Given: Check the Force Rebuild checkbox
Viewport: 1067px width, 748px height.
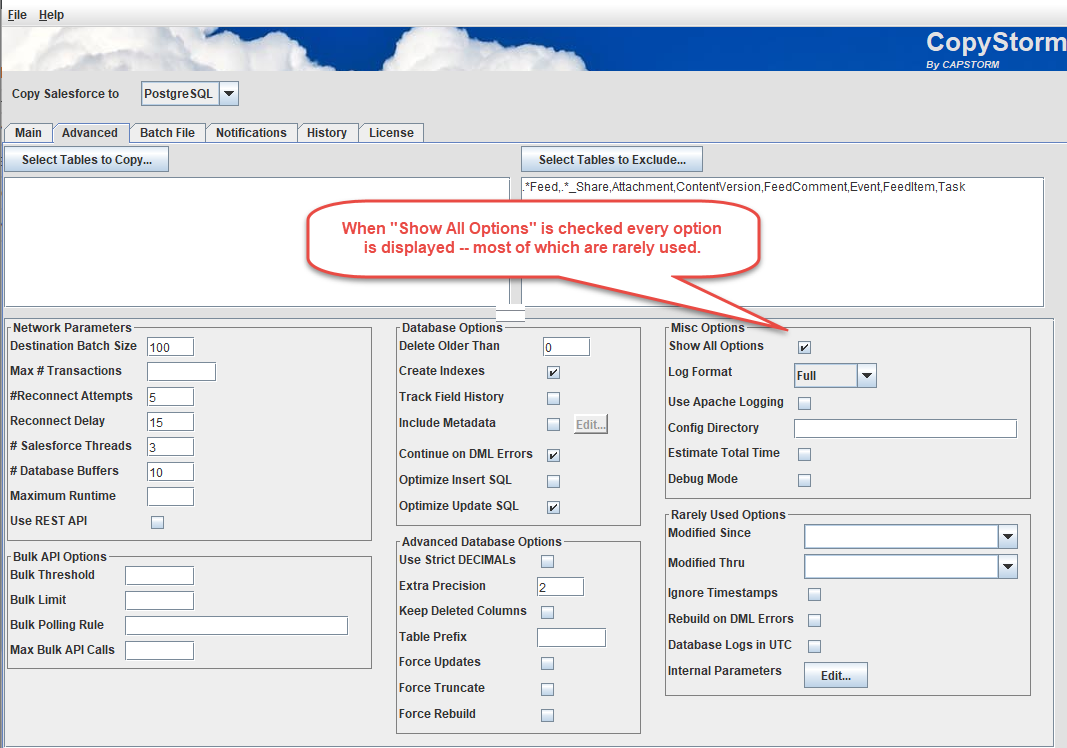Looking at the screenshot, I should [547, 715].
